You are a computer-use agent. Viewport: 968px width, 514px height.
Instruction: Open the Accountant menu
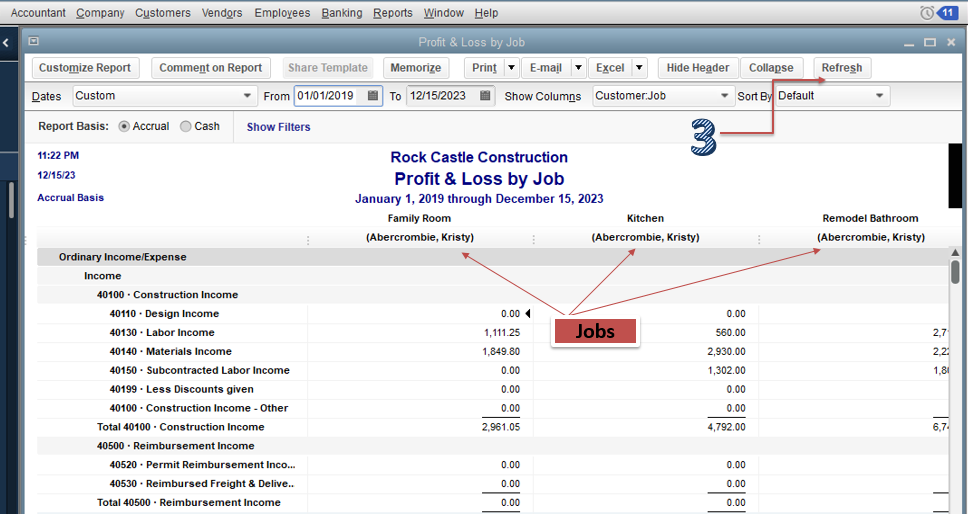(38, 13)
